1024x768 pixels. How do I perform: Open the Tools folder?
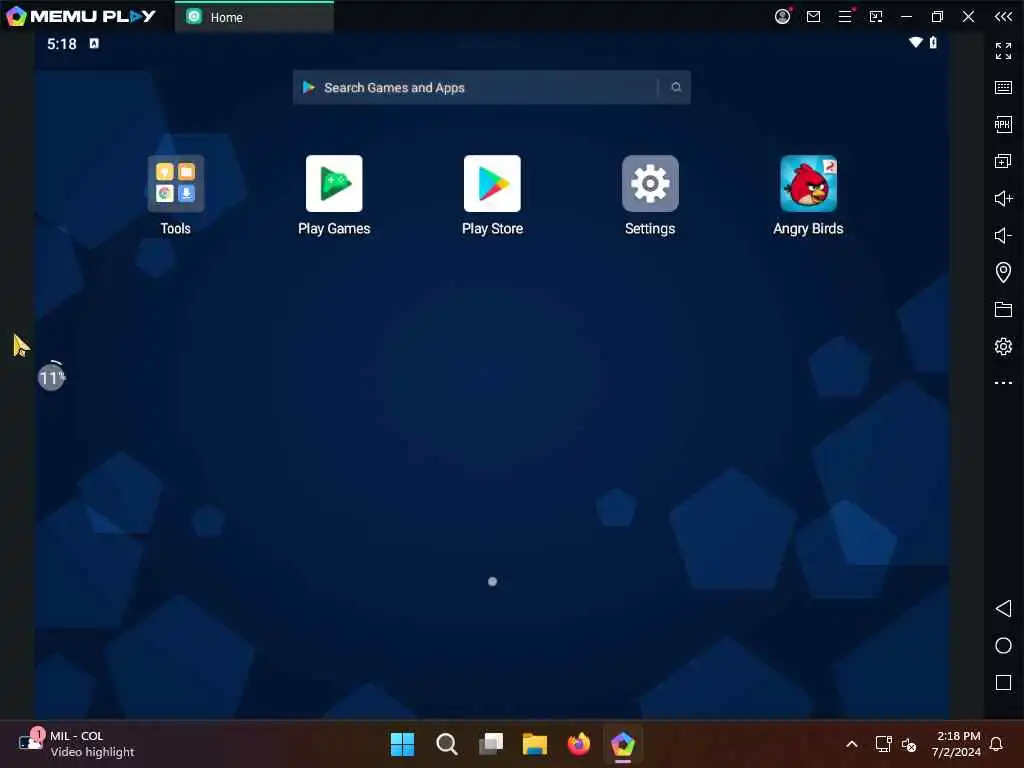[x=176, y=184]
